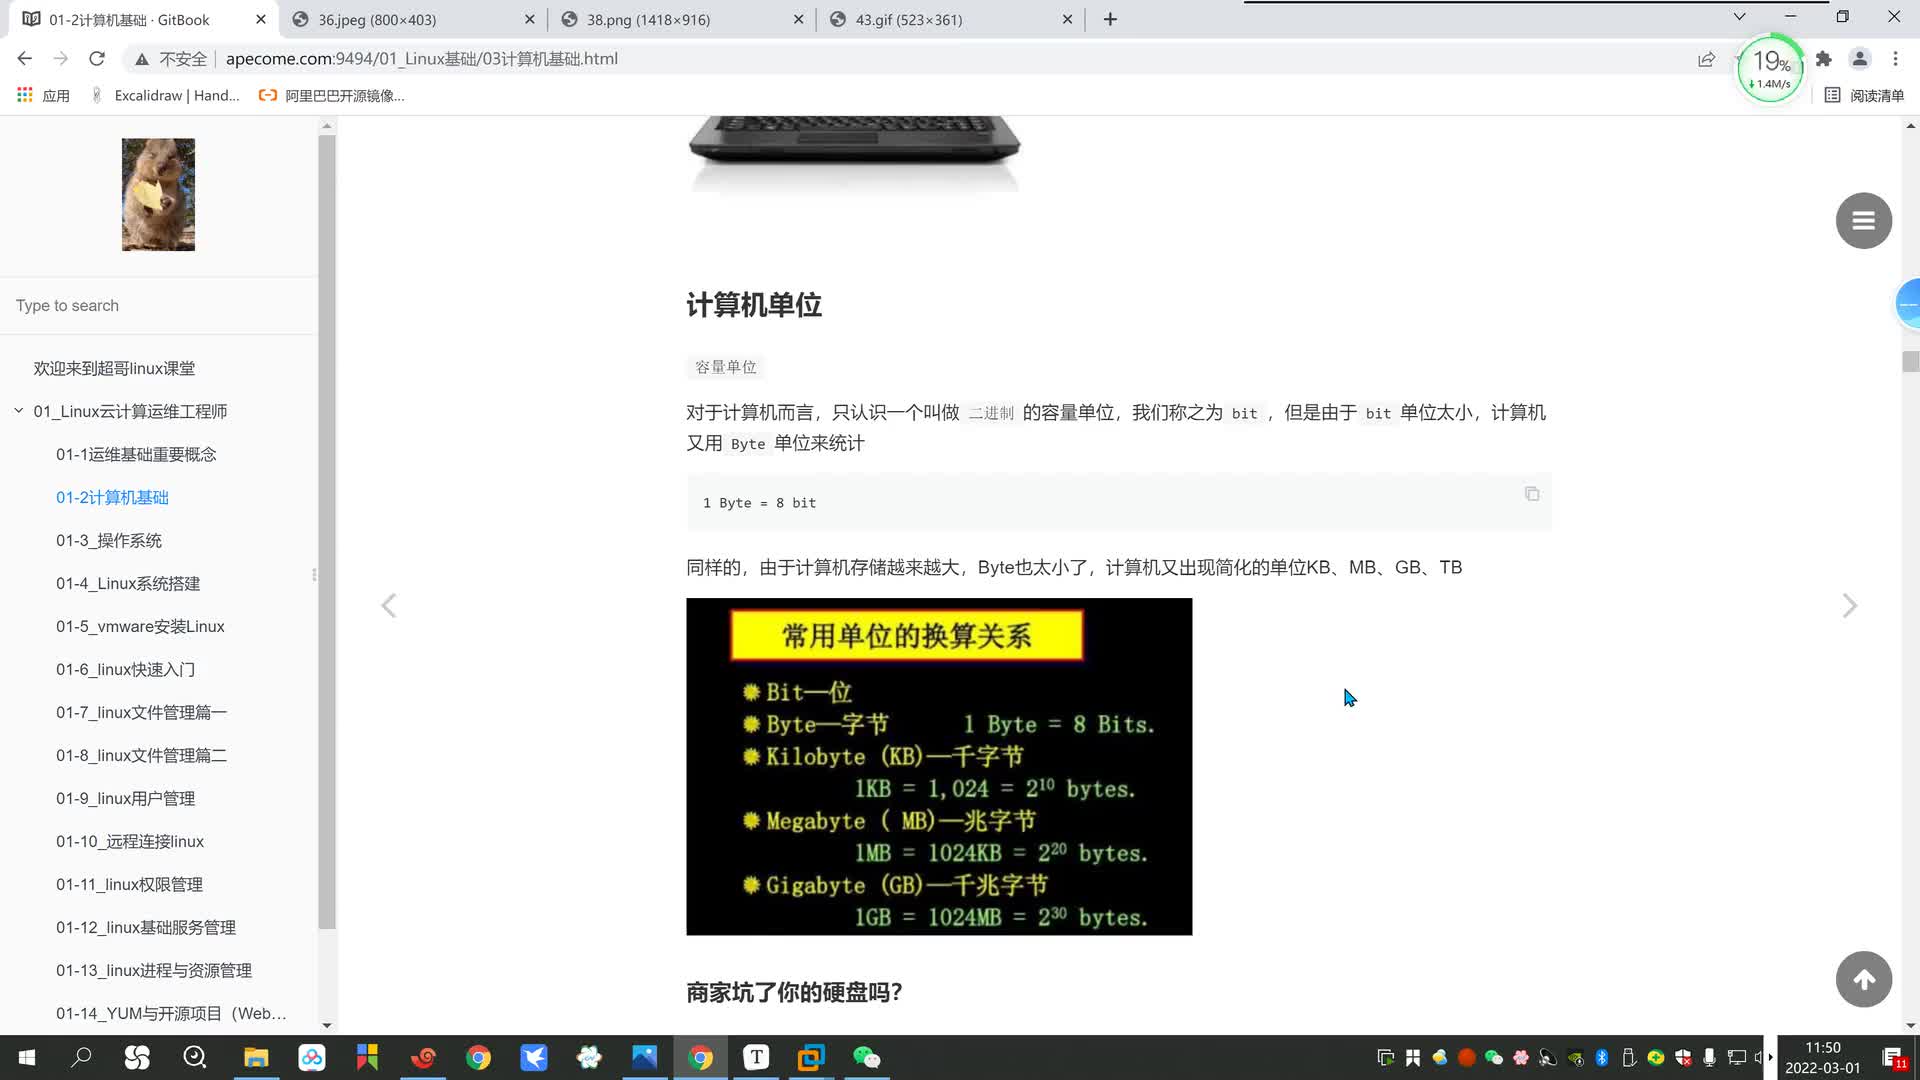Image resolution: width=1920 pixels, height=1080 pixels.
Task: Click the unit conversion diagram thumbnail
Action: [940, 767]
